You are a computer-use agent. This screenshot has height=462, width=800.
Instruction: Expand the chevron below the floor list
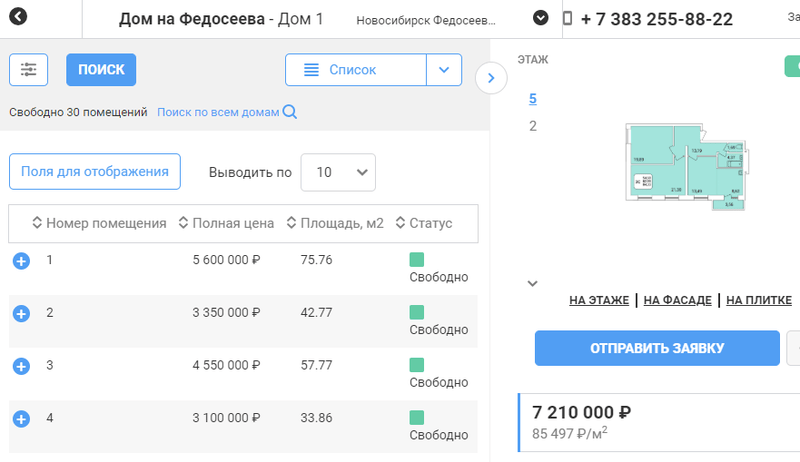point(533,283)
